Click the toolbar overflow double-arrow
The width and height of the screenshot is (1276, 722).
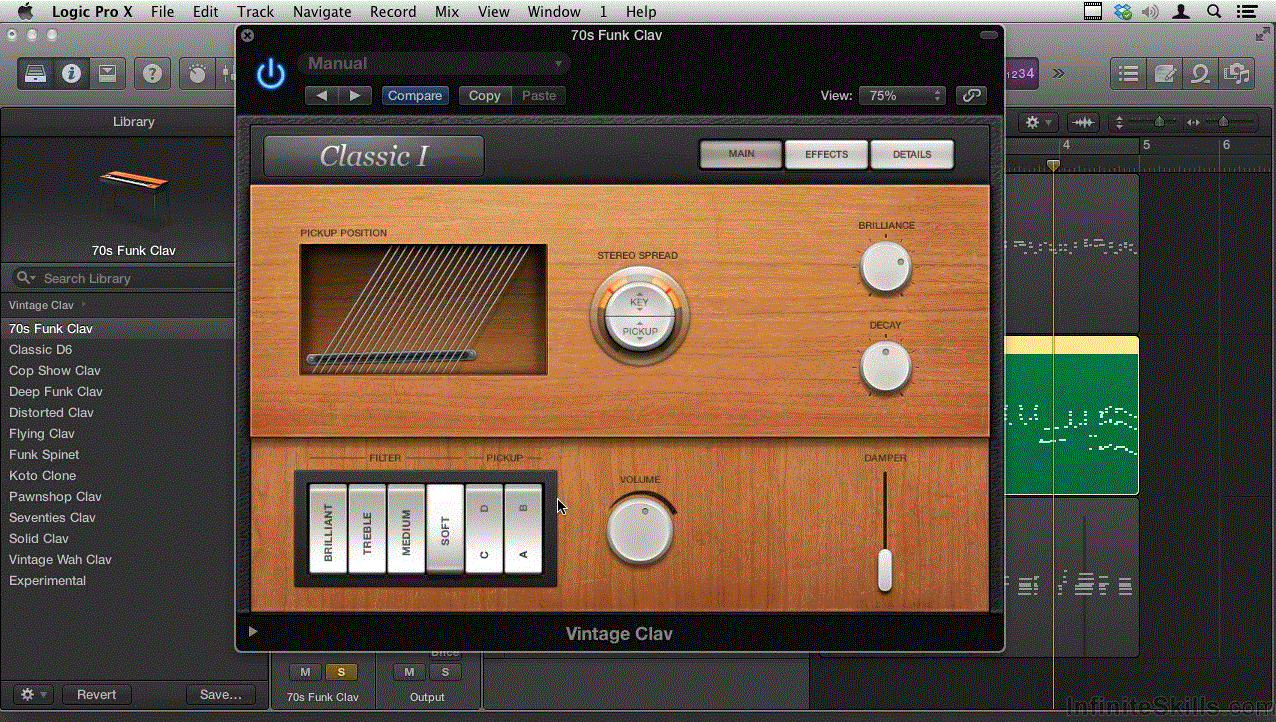[1058, 73]
